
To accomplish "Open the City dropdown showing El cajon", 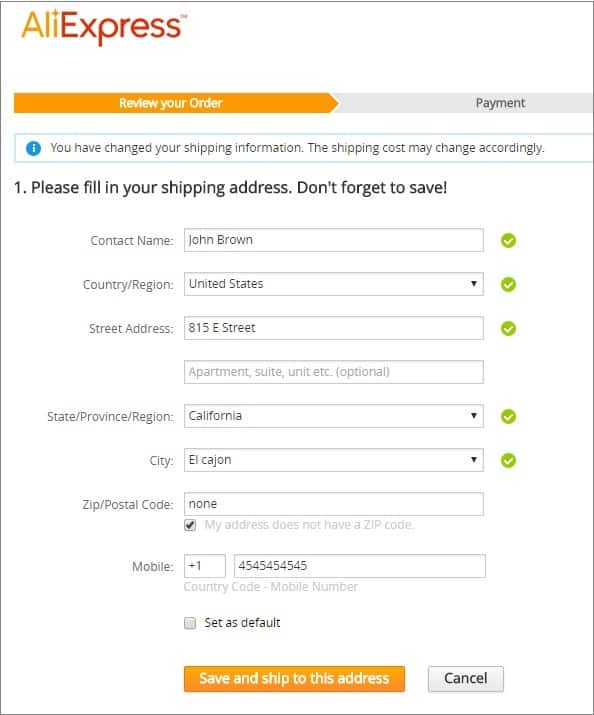I will point(334,460).
